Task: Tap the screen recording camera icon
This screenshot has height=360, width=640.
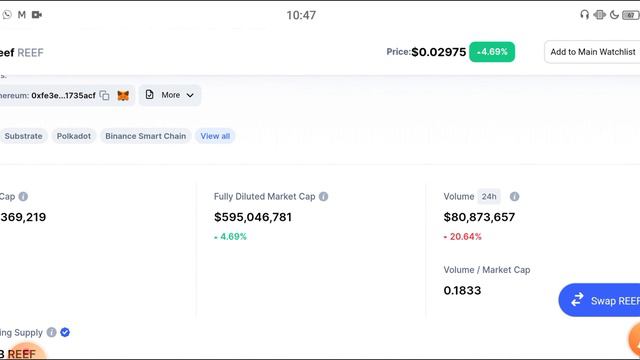Action: (x=37, y=15)
